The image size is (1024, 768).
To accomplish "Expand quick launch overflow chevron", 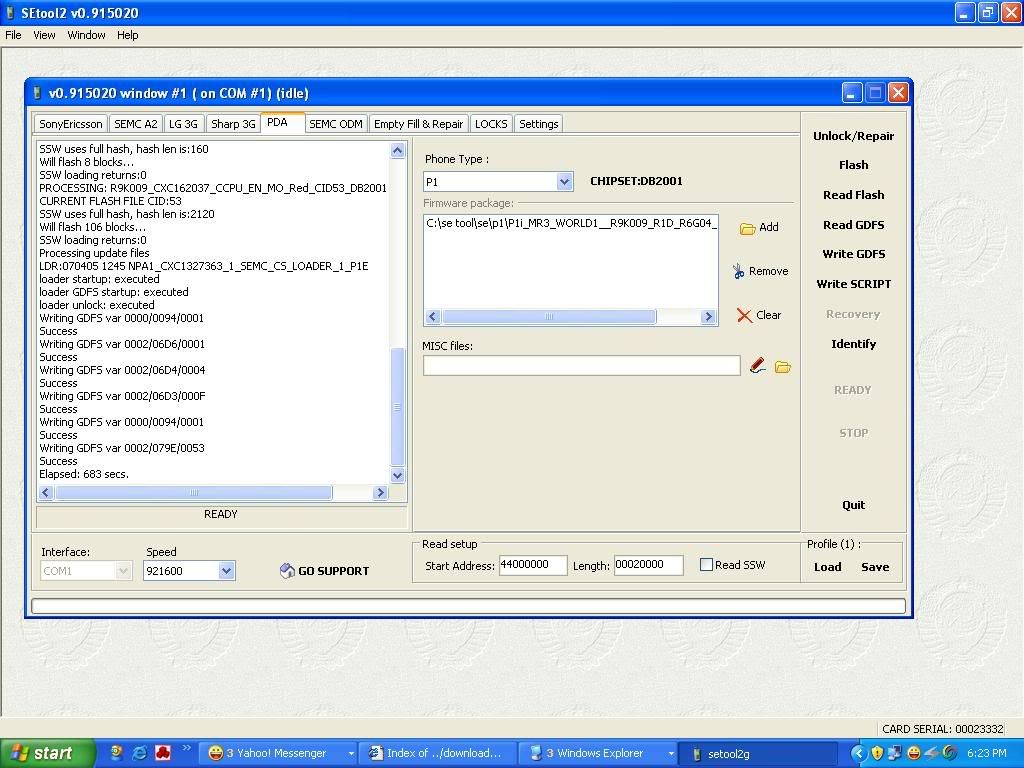I will tap(186, 748).
